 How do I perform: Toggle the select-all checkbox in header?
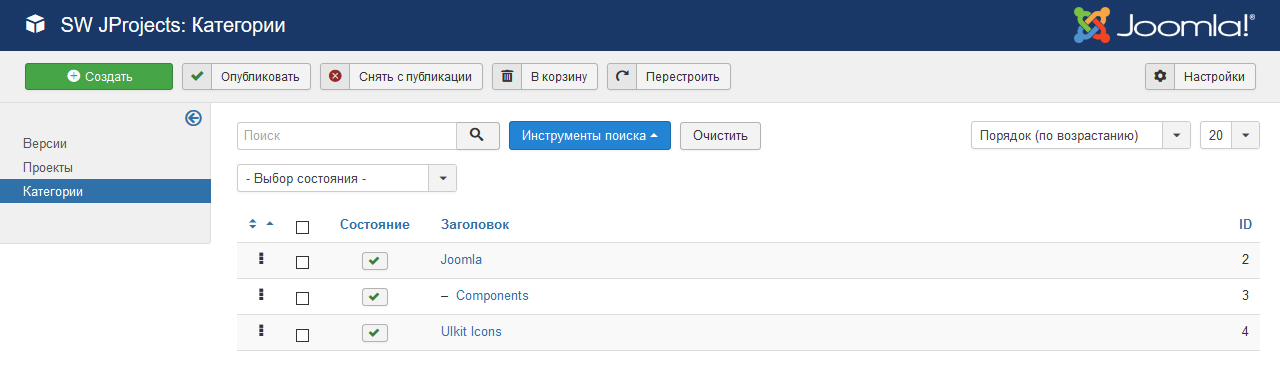point(303,227)
